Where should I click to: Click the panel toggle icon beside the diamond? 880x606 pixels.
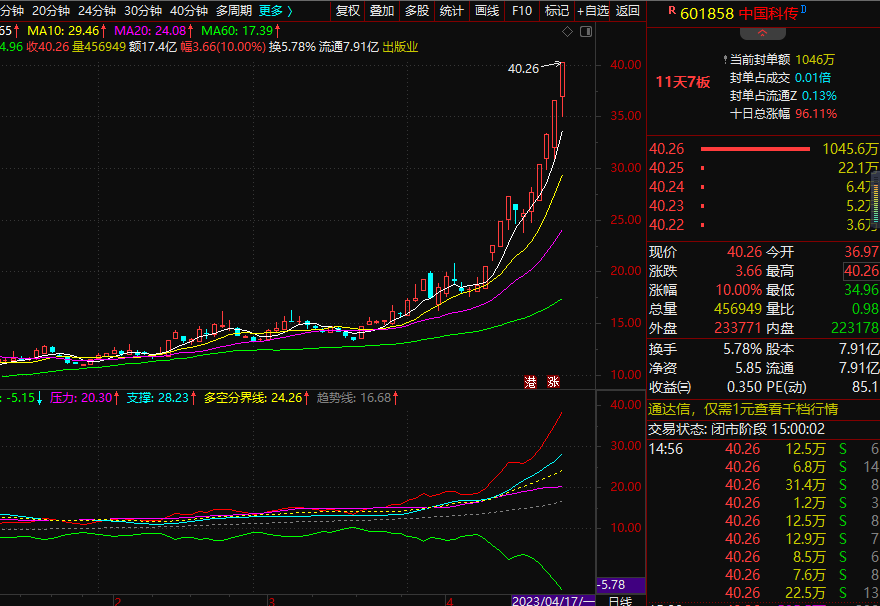(585, 32)
